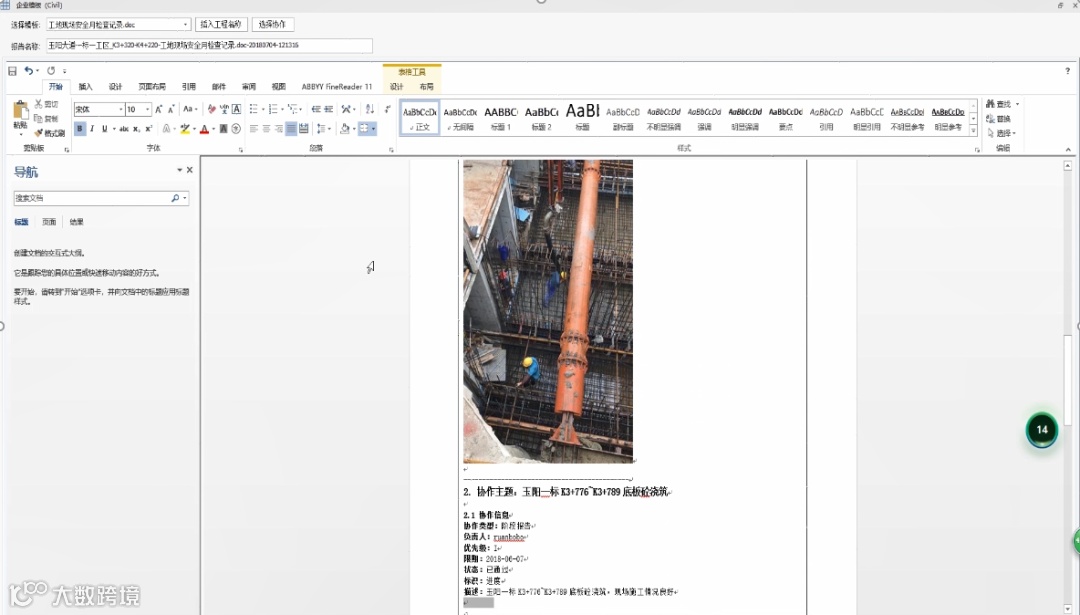Click the Undo arrow icon
The width and height of the screenshot is (1080, 615).
(29, 71)
